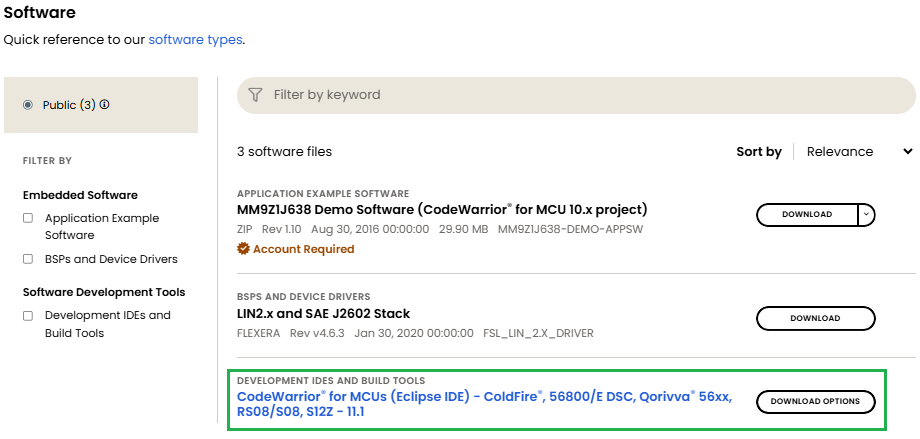The height and width of the screenshot is (439, 920).
Task: Check the Application Example Software filter
Action: point(28,218)
